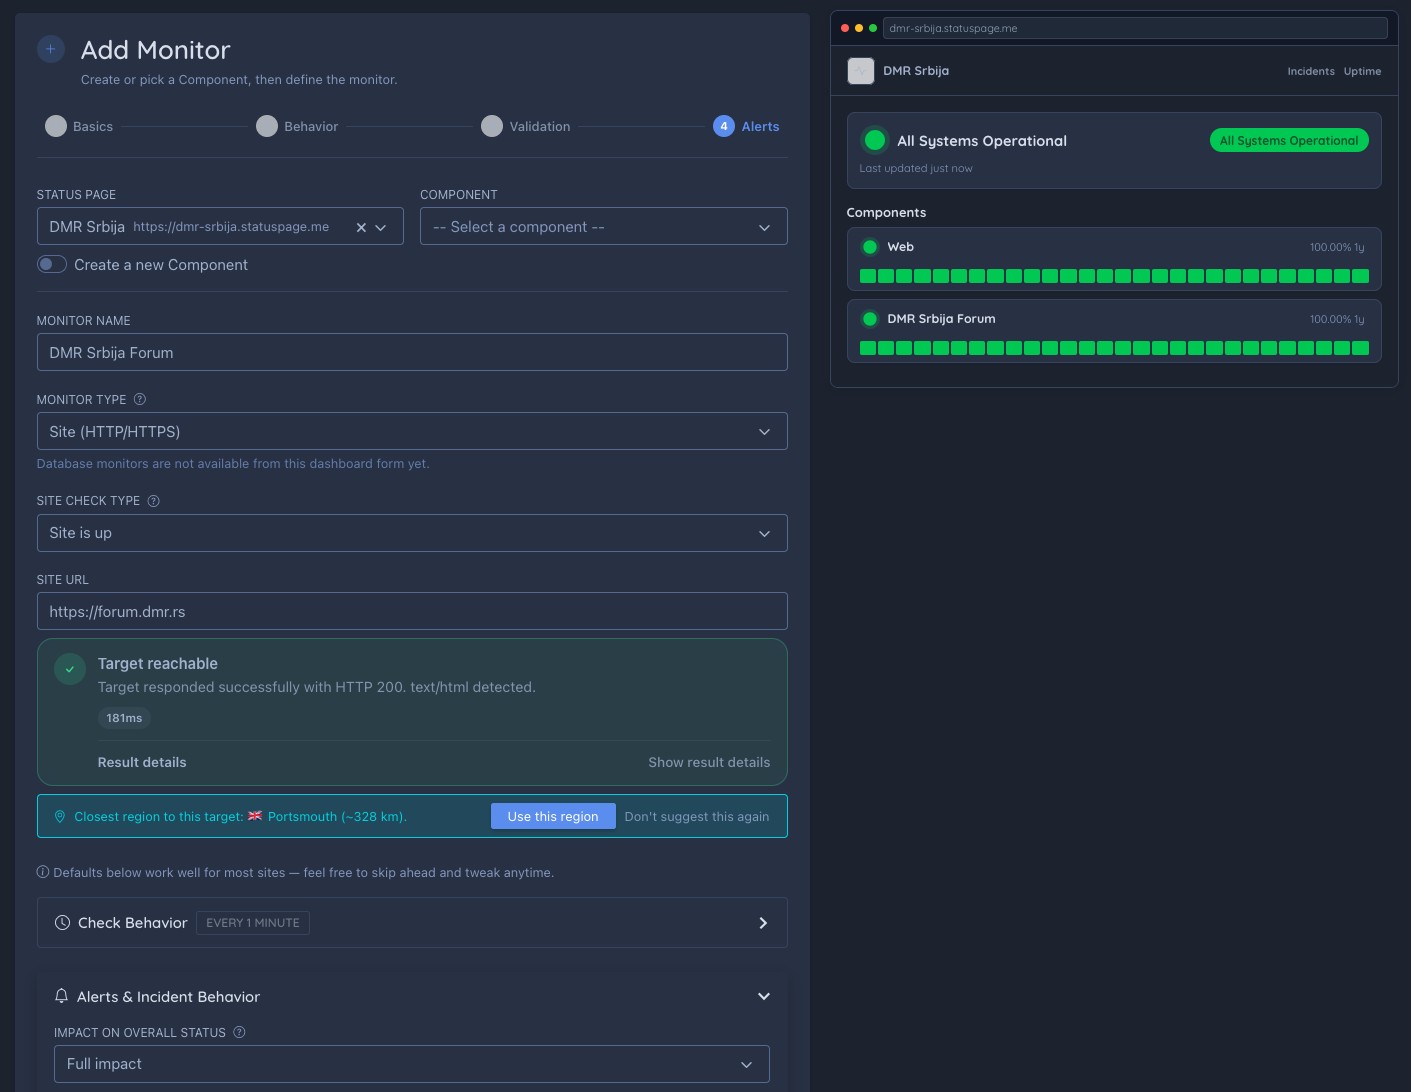The height and width of the screenshot is (1092, 1411).
Task: Click the location pin icon in region suggestion
Action: tap(60, 817)
